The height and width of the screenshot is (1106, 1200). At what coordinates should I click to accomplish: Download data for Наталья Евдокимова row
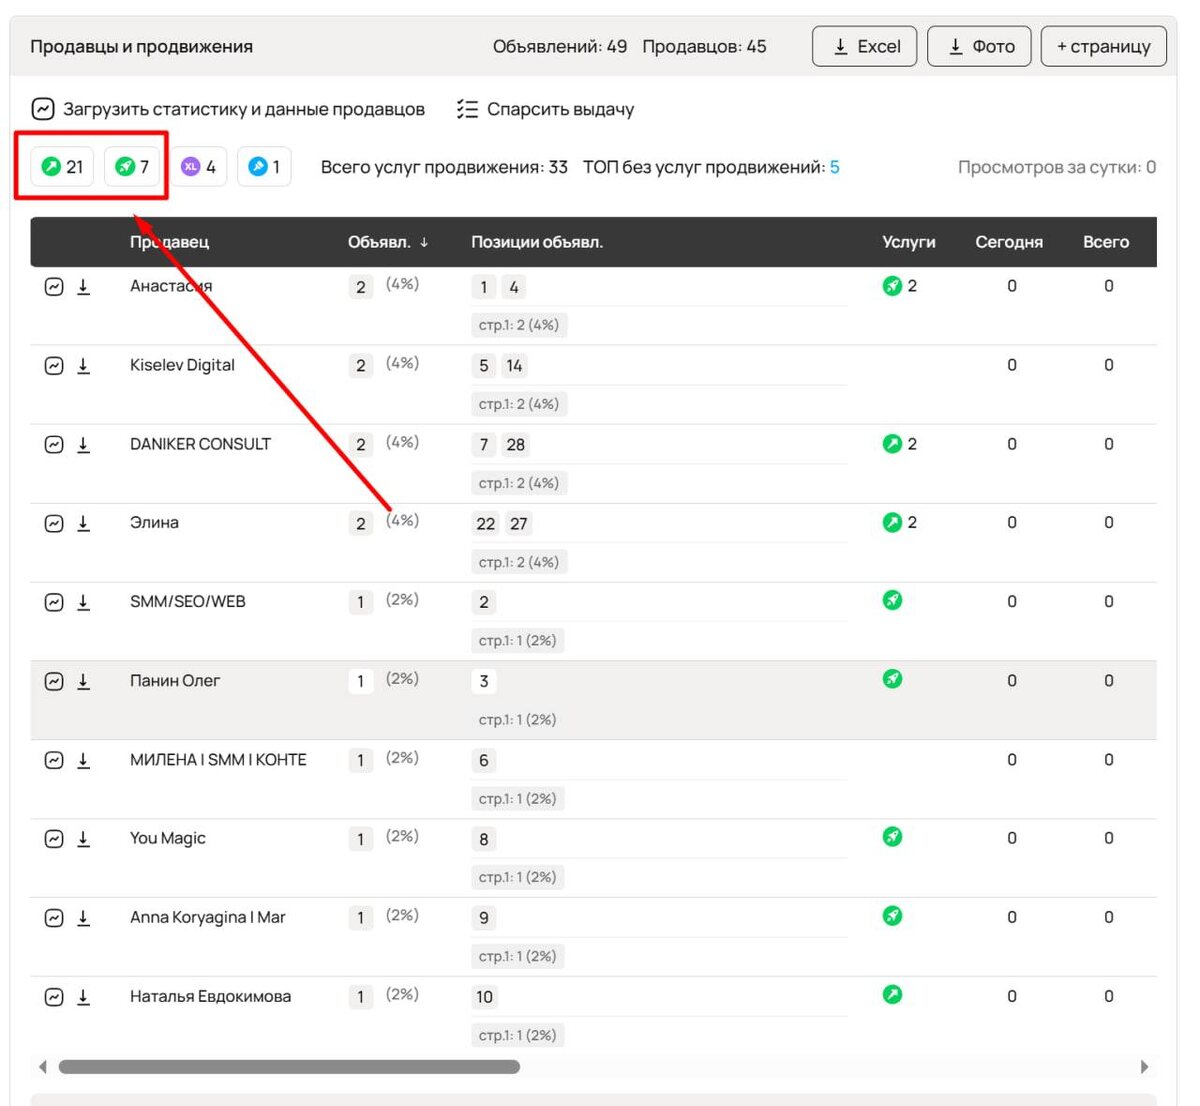coord(83,998)
